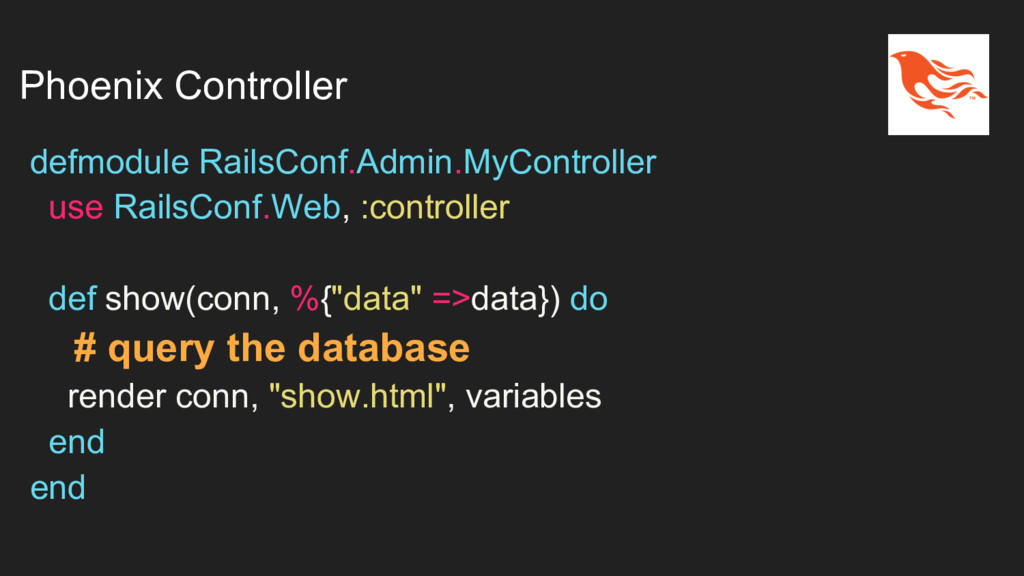Click the pink => arrow operator
Screen dimensions: 1024x576
[451, 299]
